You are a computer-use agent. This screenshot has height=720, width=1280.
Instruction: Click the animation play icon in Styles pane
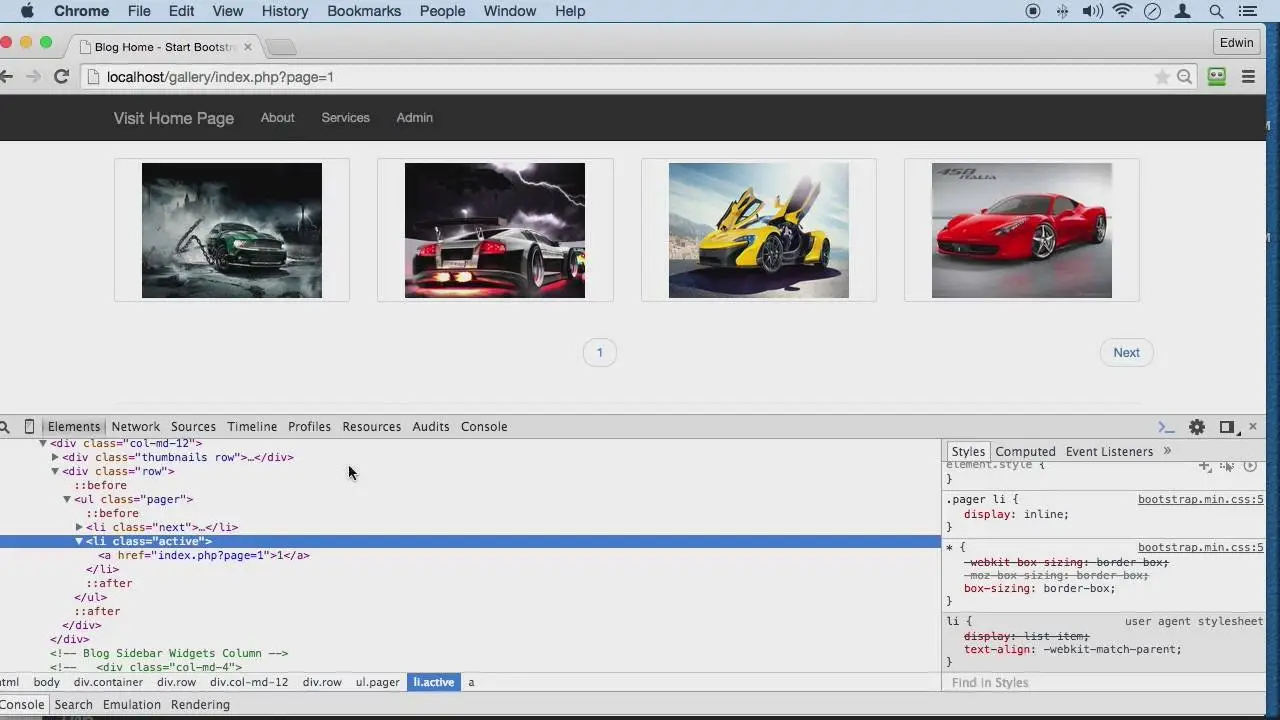pyautogui.click(x=1250, y=466)
